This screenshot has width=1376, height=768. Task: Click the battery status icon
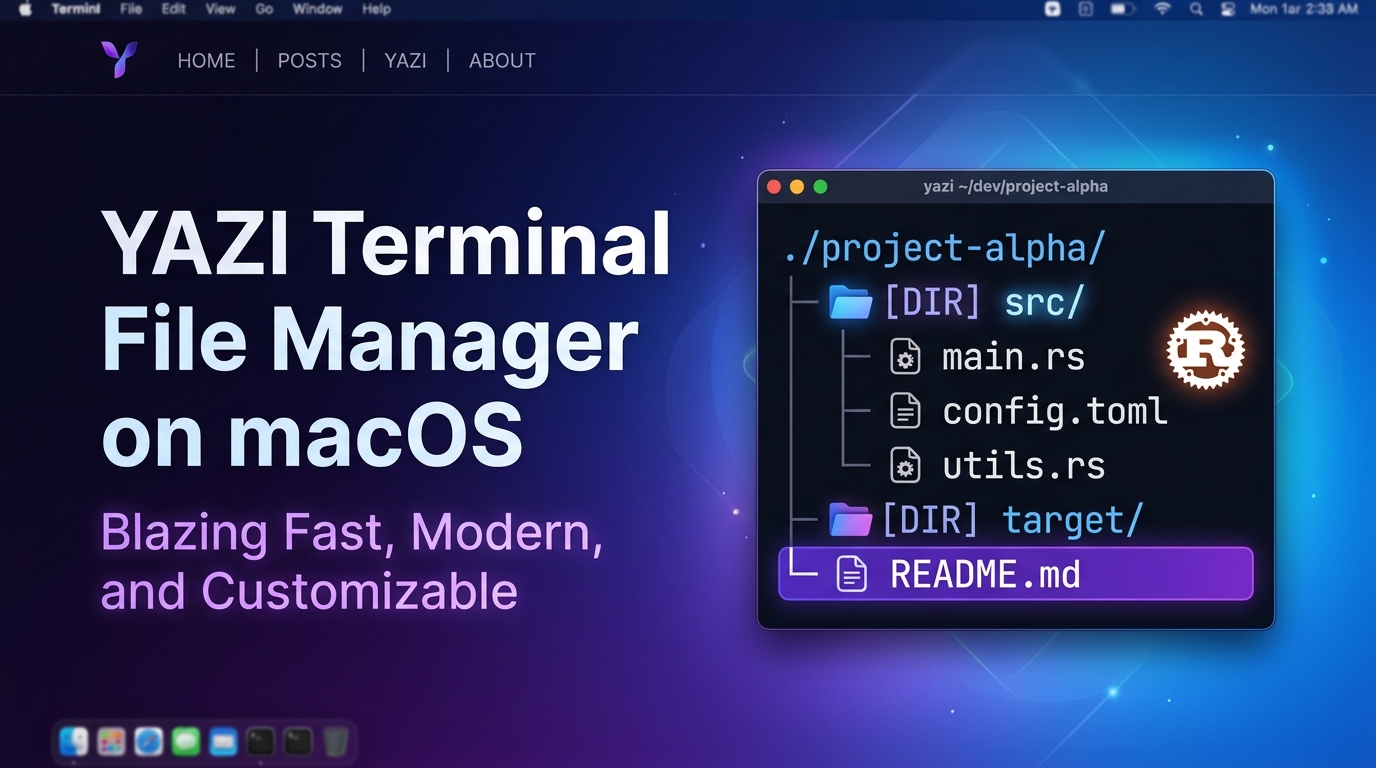coord(1123,9)
